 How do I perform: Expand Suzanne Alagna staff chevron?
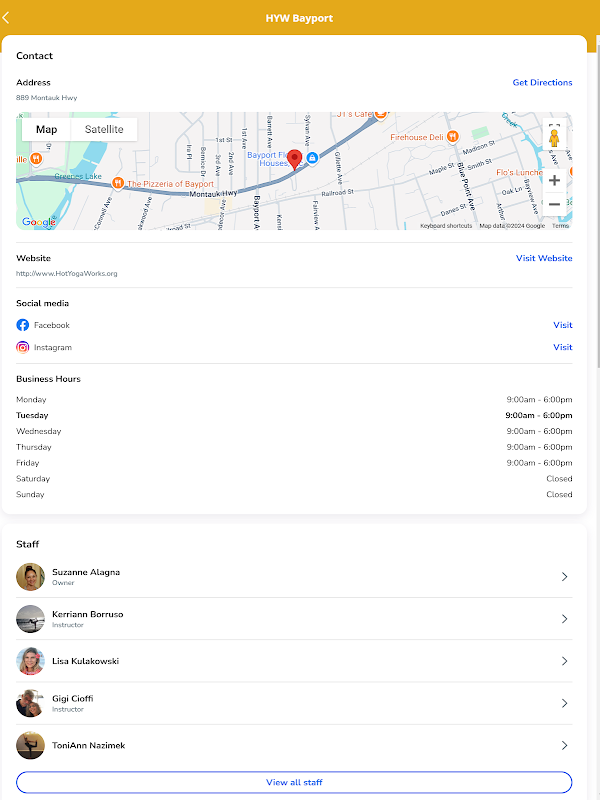[564, 577]
